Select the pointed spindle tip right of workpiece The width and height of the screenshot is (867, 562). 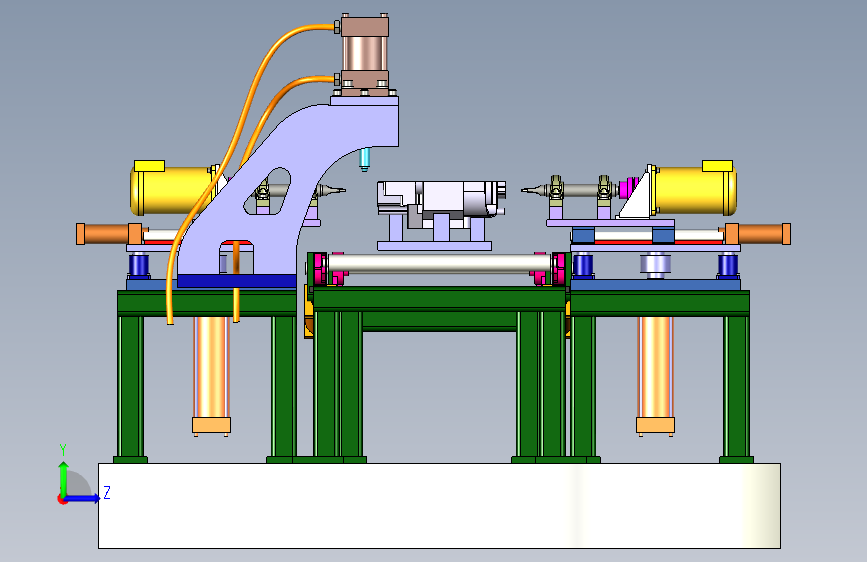click(x=532, y=190)
